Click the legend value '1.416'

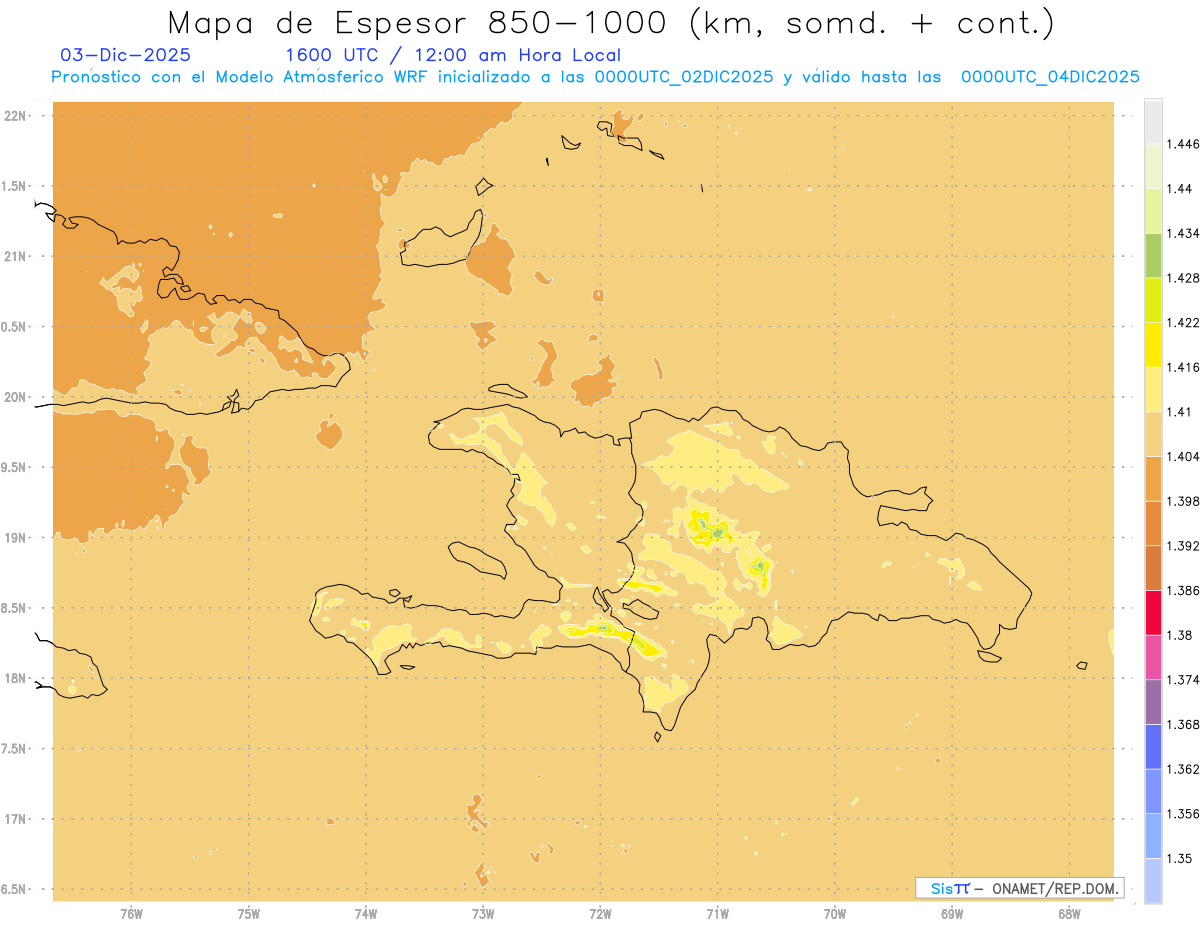(1184, 367)
